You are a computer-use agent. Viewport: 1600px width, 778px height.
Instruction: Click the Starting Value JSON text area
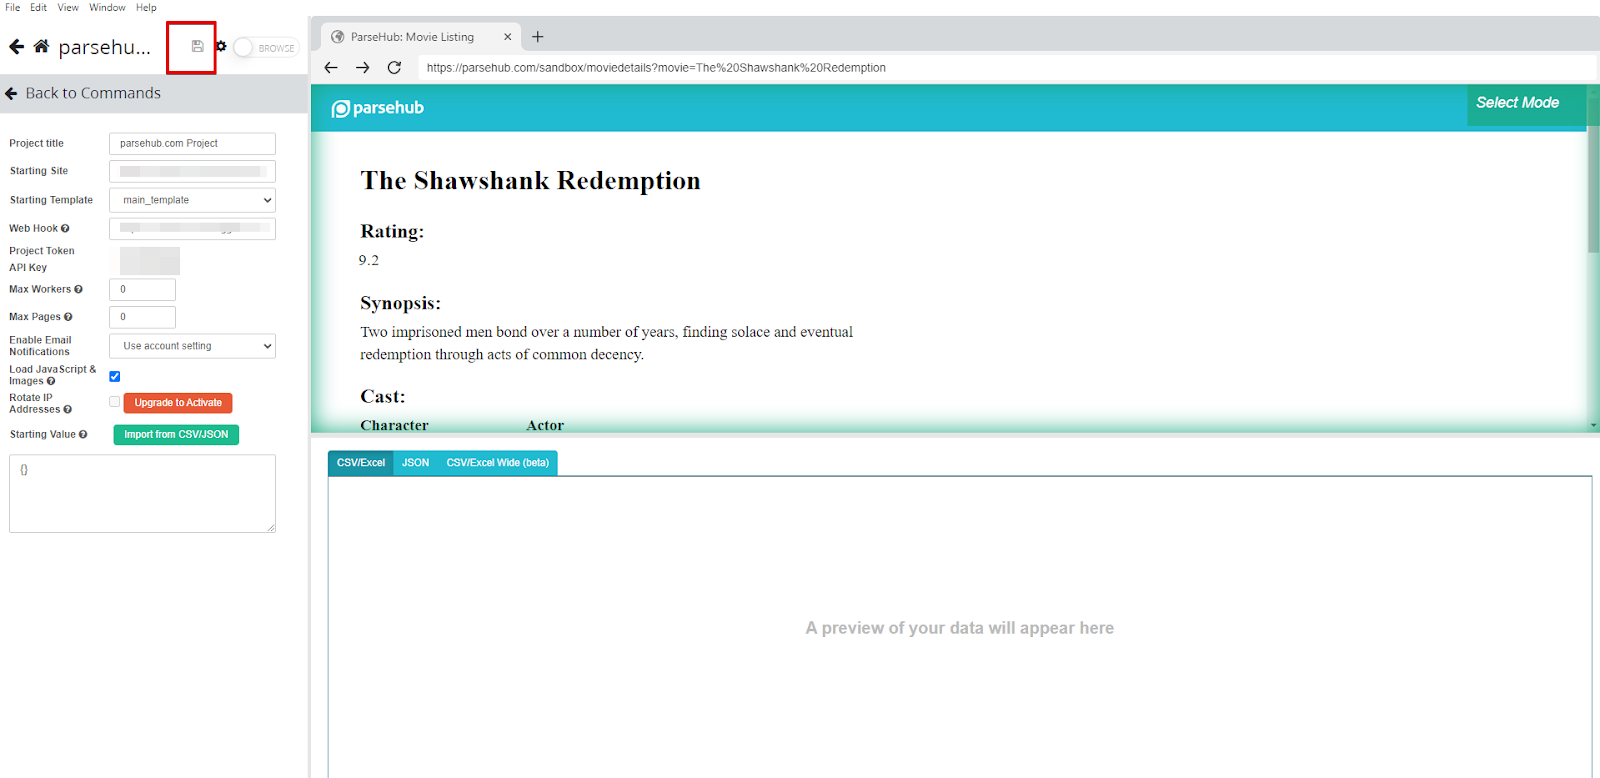pos(142,494)
